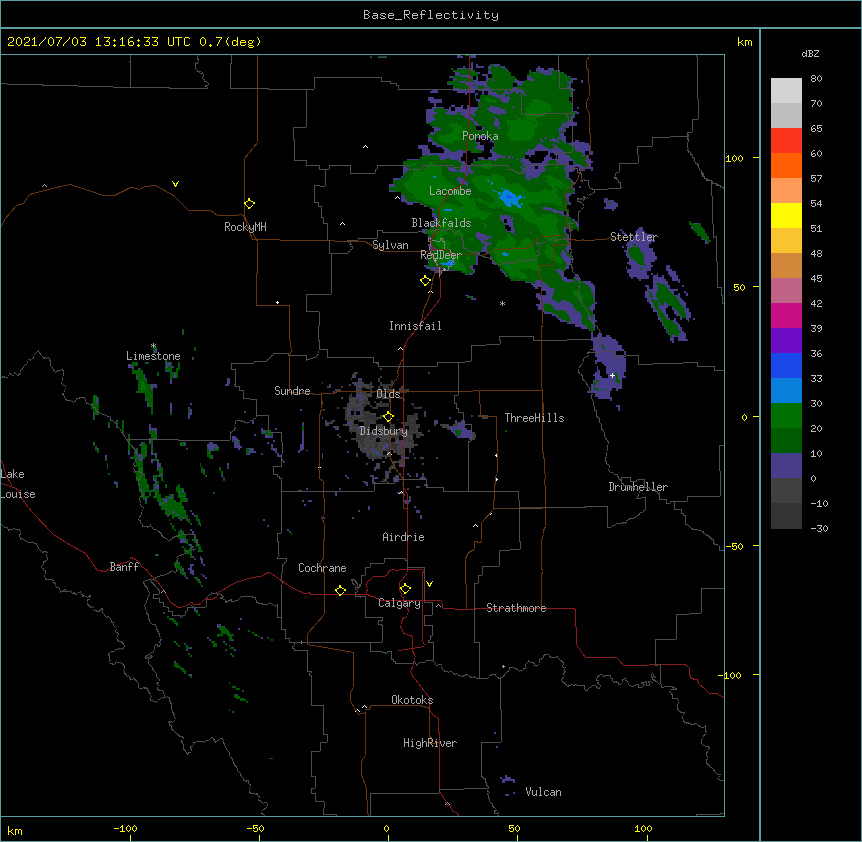Image resolution: width=862 pixels, height=842 pixels.
Task: Select the yellow diamond marker just south of RedDeer
Action: pyautogui.click(x=426, y=281)
